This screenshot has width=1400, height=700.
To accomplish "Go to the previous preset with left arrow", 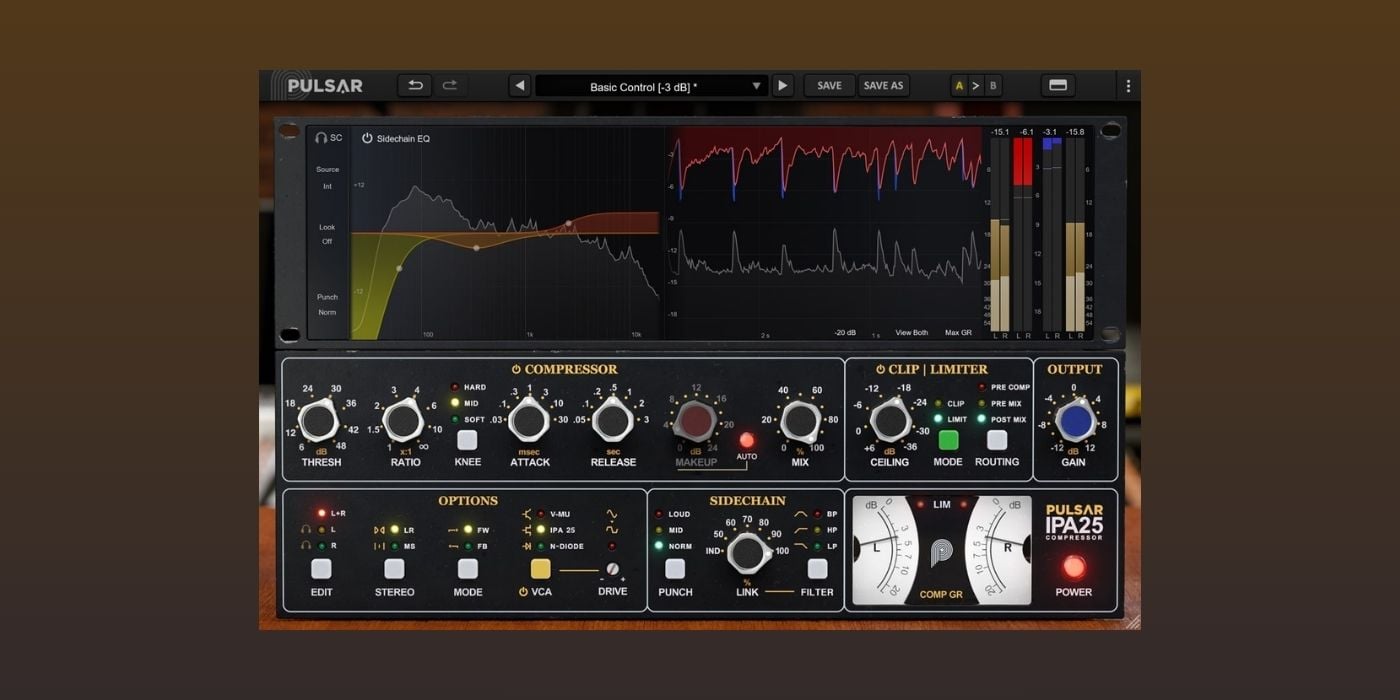I will 519,86.
